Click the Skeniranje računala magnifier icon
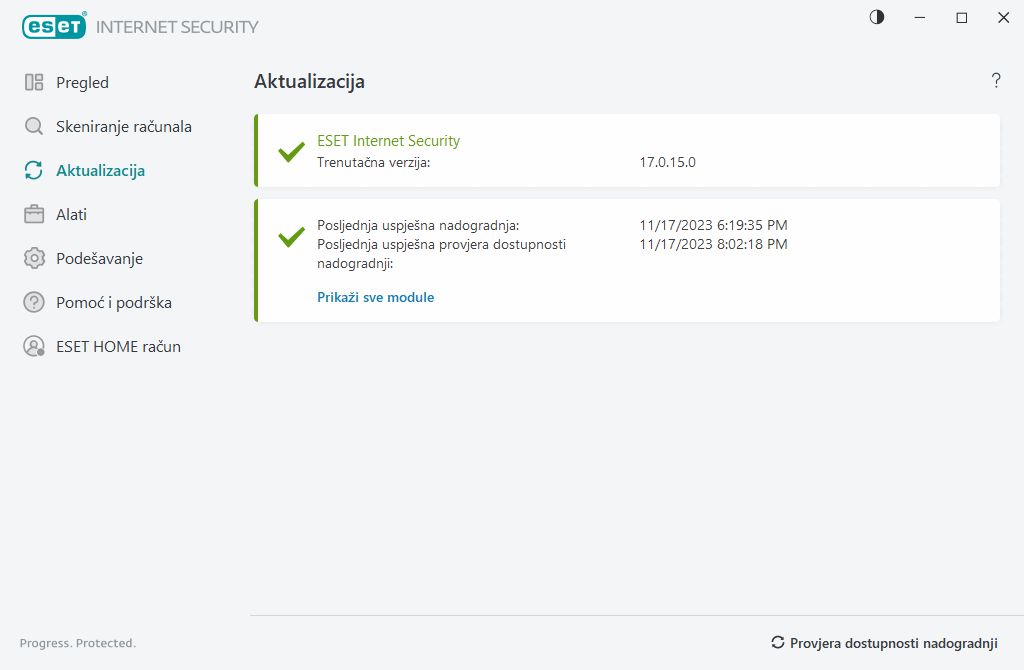 point(34,127)
